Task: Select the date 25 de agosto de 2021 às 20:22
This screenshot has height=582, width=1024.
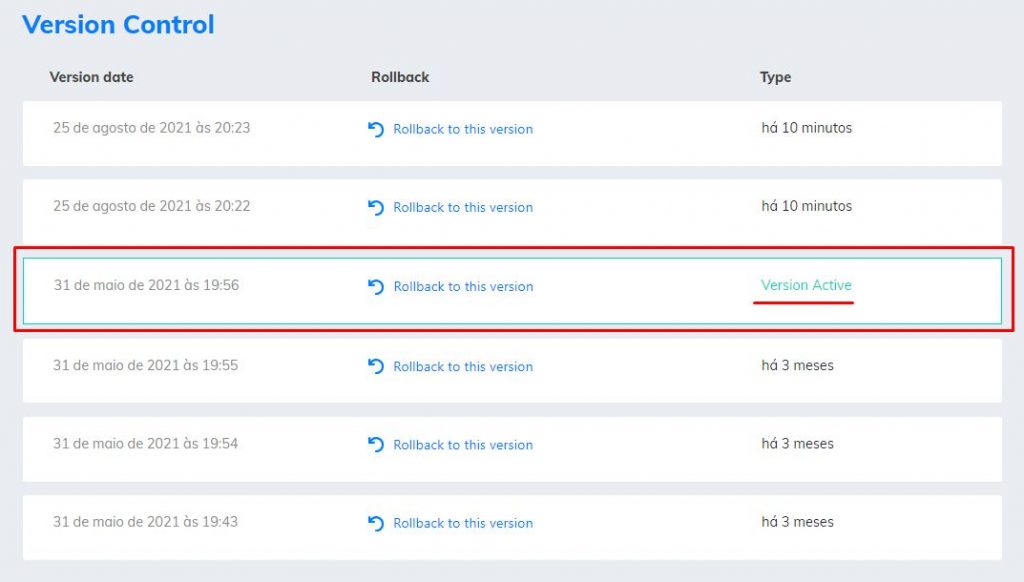Action: click(x=152, y=206)
